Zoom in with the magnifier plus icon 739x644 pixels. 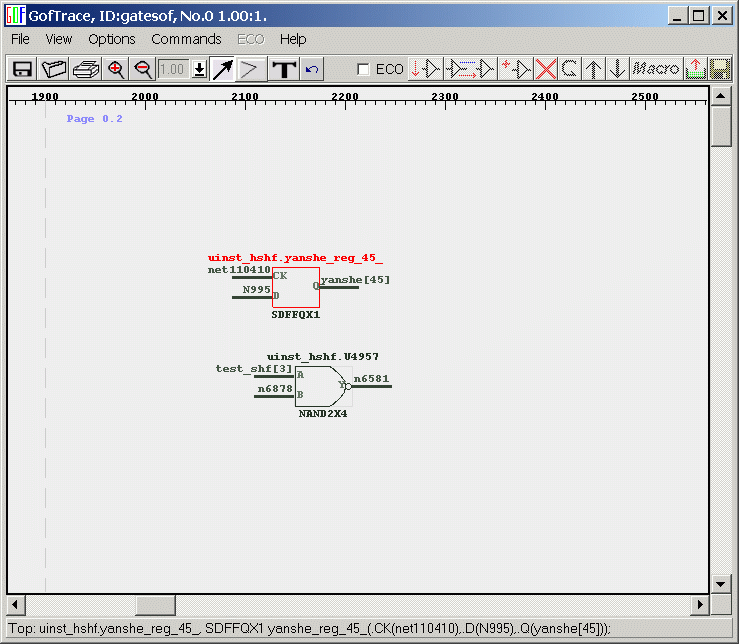click(x=116, y=69)
